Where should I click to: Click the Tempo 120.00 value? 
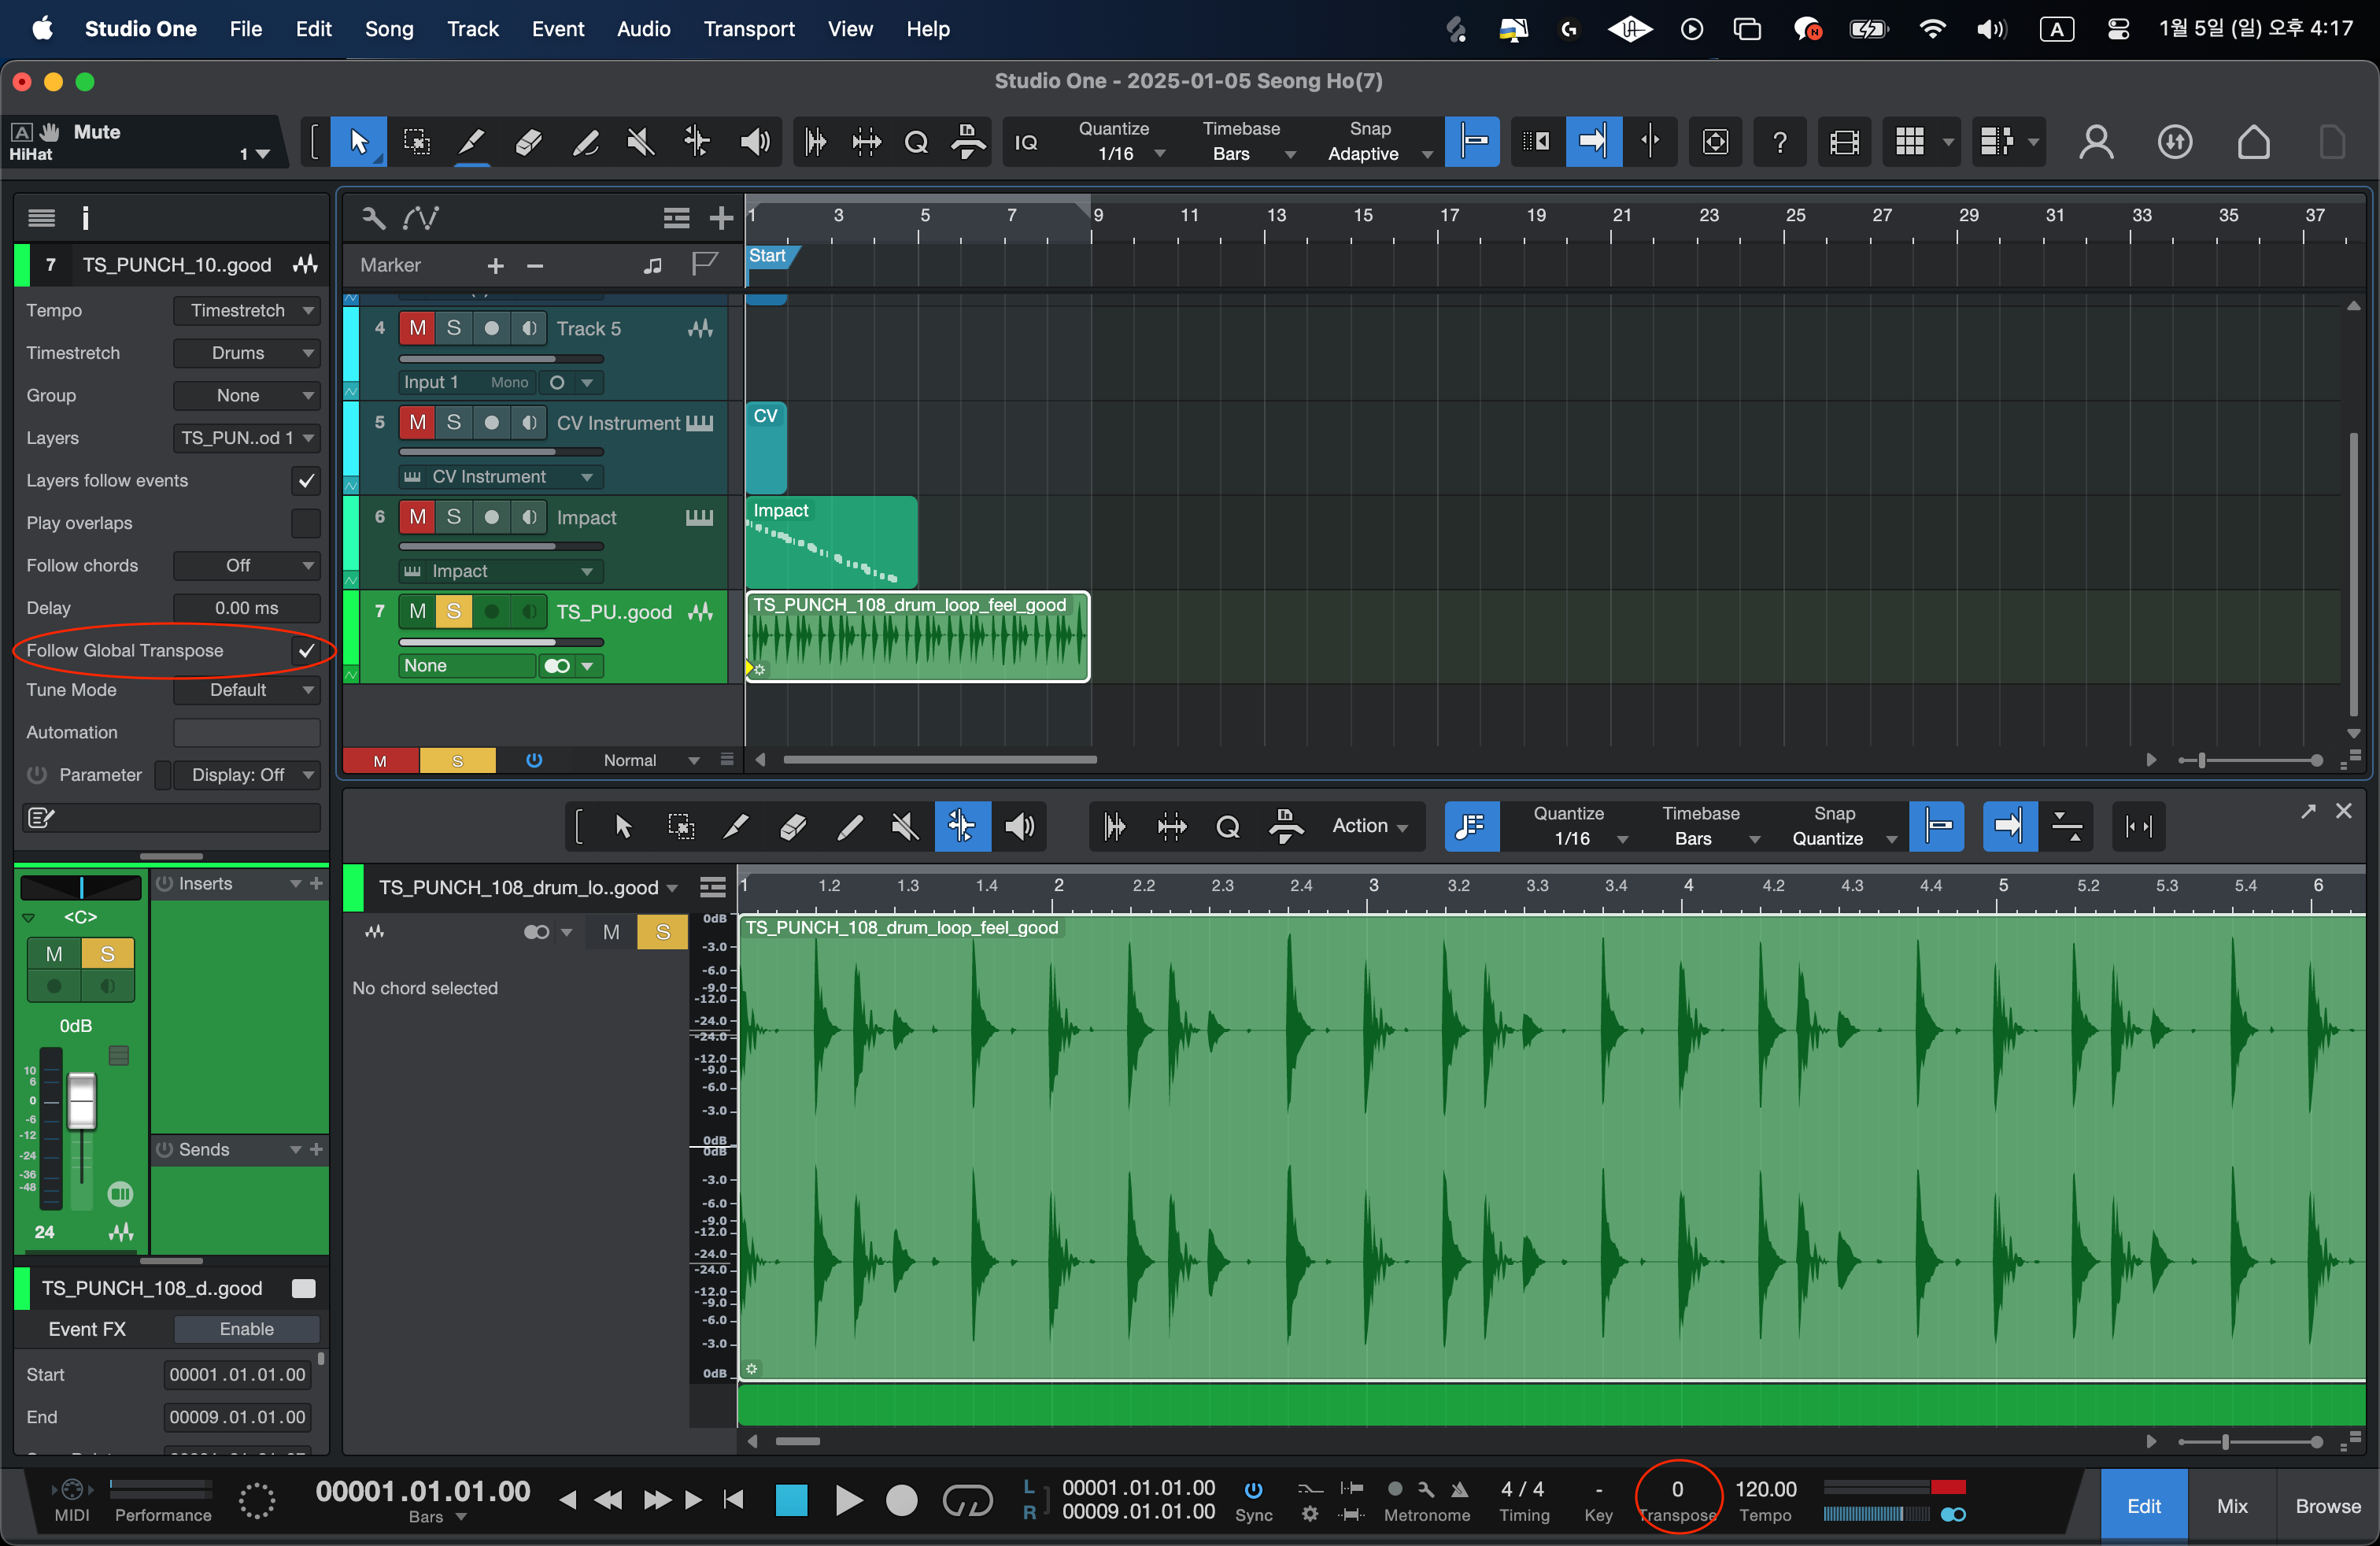pyautogui.click(x=1766, y=1489)
